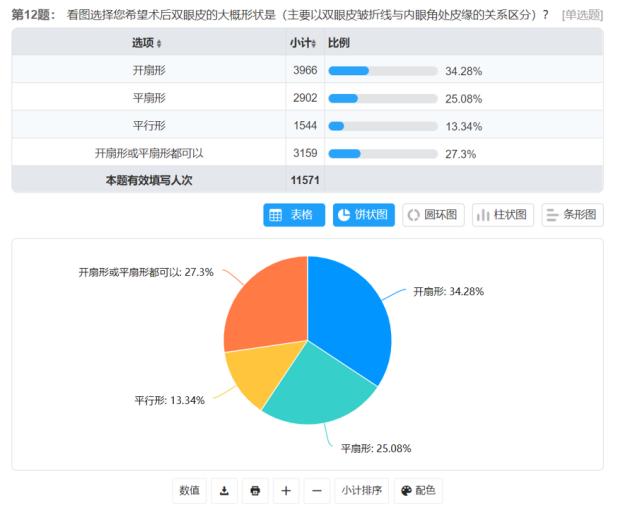Toggle the 饼状图 chart view

[363, 215]
